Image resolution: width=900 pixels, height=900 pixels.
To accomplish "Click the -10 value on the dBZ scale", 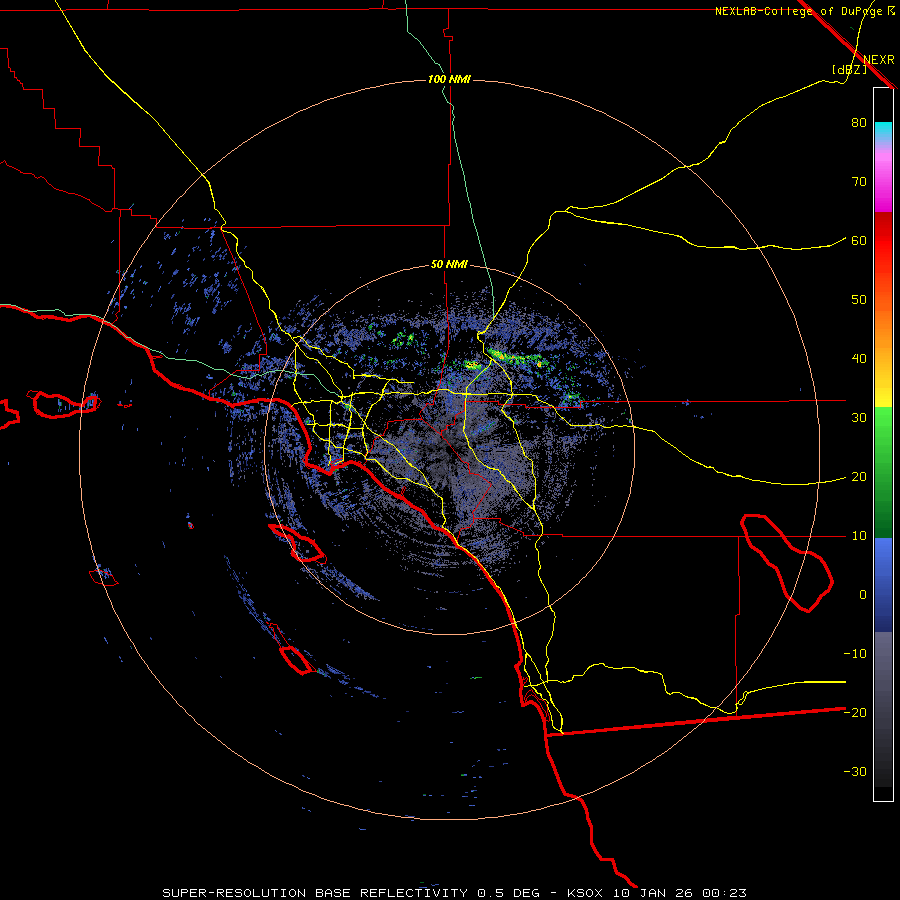I will [855, 654].
